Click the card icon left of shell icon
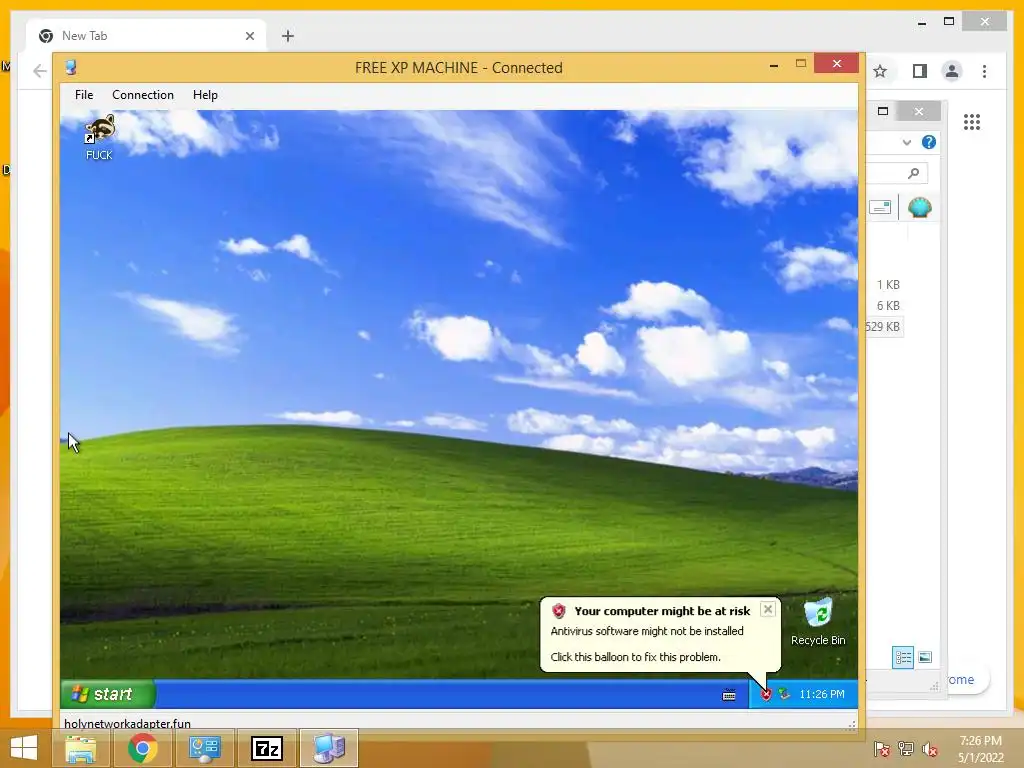This screenshot has height=768, width=1024. coord(880,208)
